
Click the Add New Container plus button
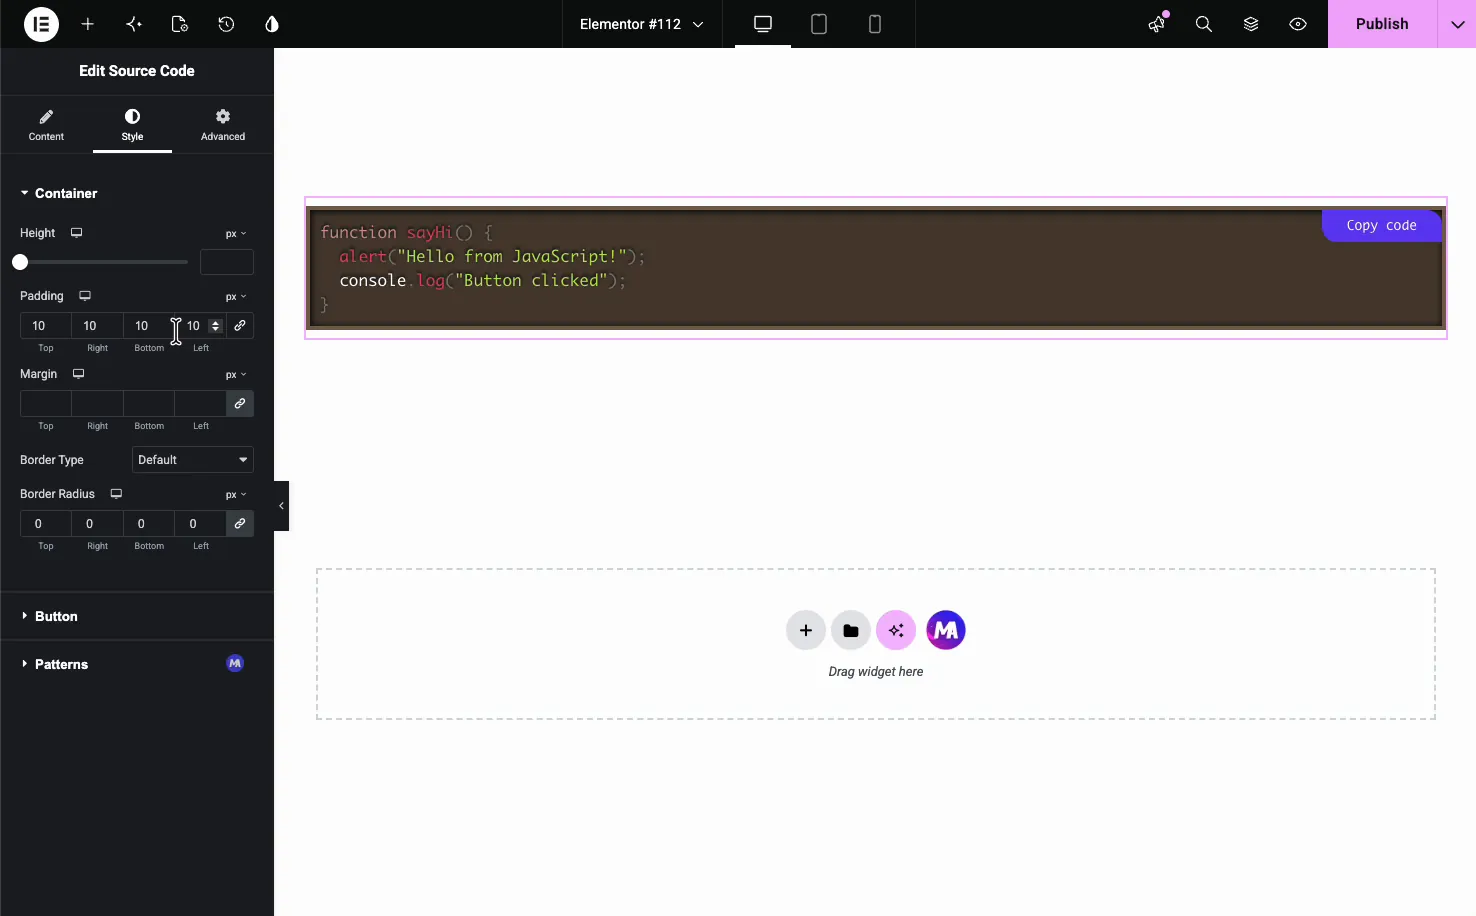click(806, 631)
